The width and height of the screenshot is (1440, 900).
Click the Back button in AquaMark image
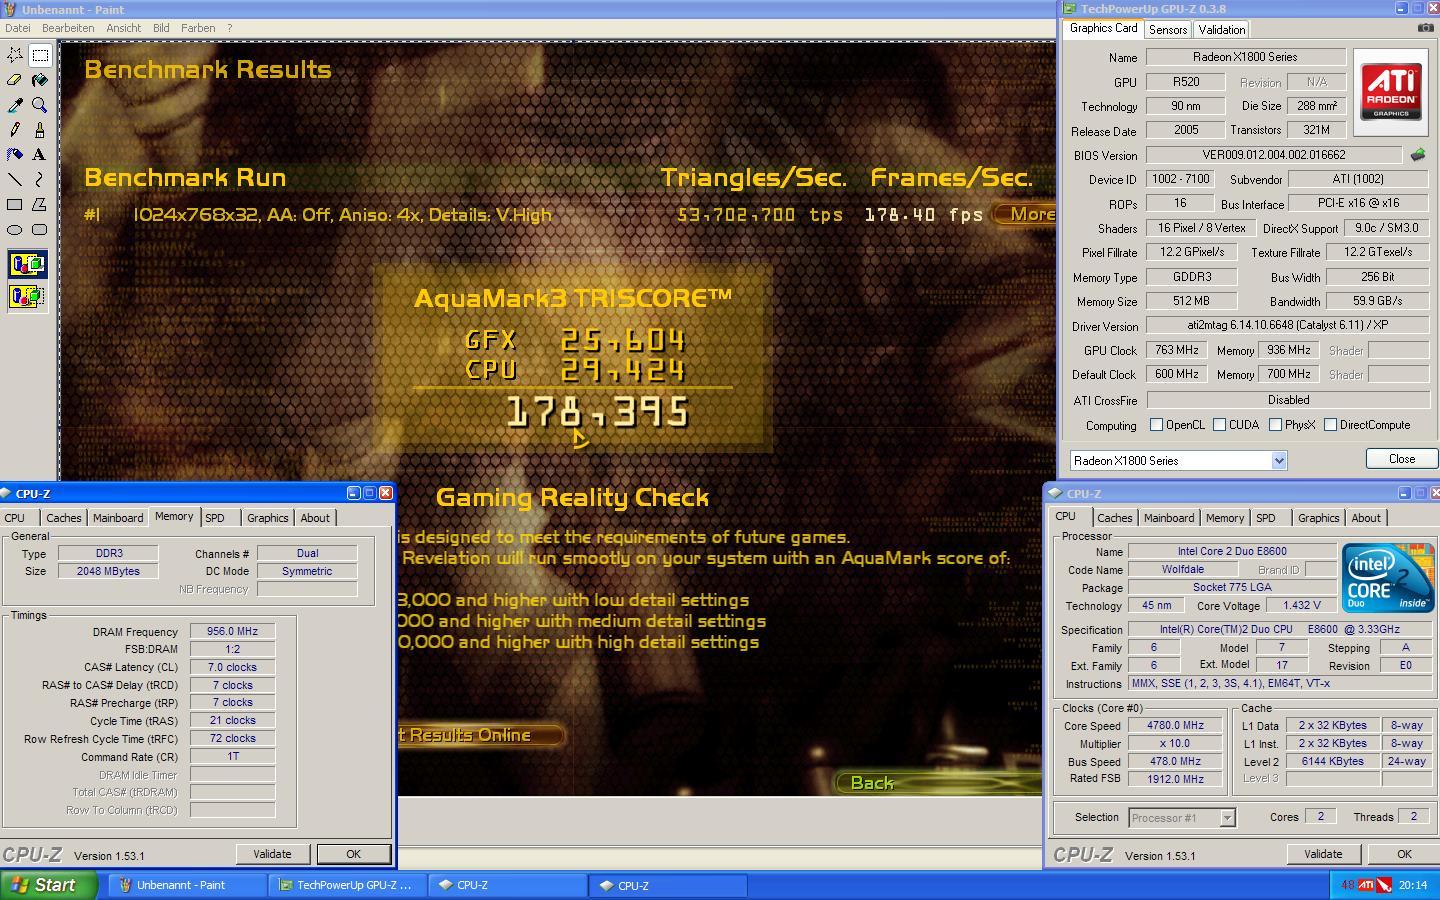click(x=938, y=783)
